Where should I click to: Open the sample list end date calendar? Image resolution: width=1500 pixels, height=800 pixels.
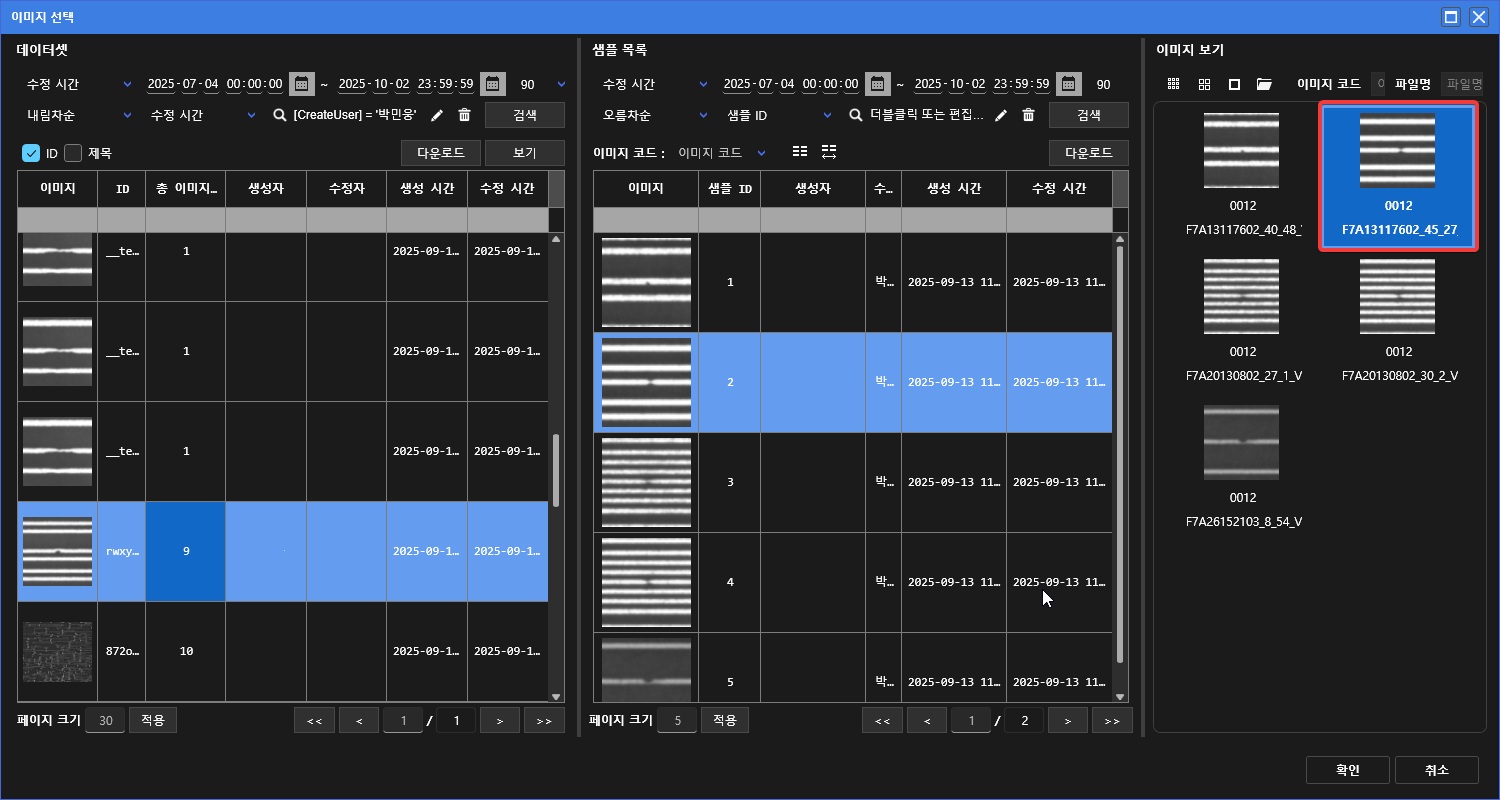(1069, 84)
